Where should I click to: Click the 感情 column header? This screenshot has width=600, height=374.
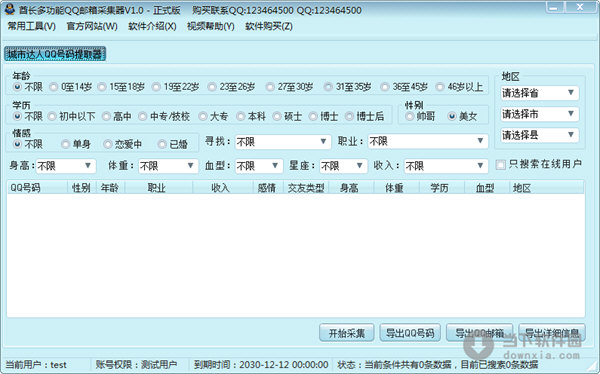(267, 188)
